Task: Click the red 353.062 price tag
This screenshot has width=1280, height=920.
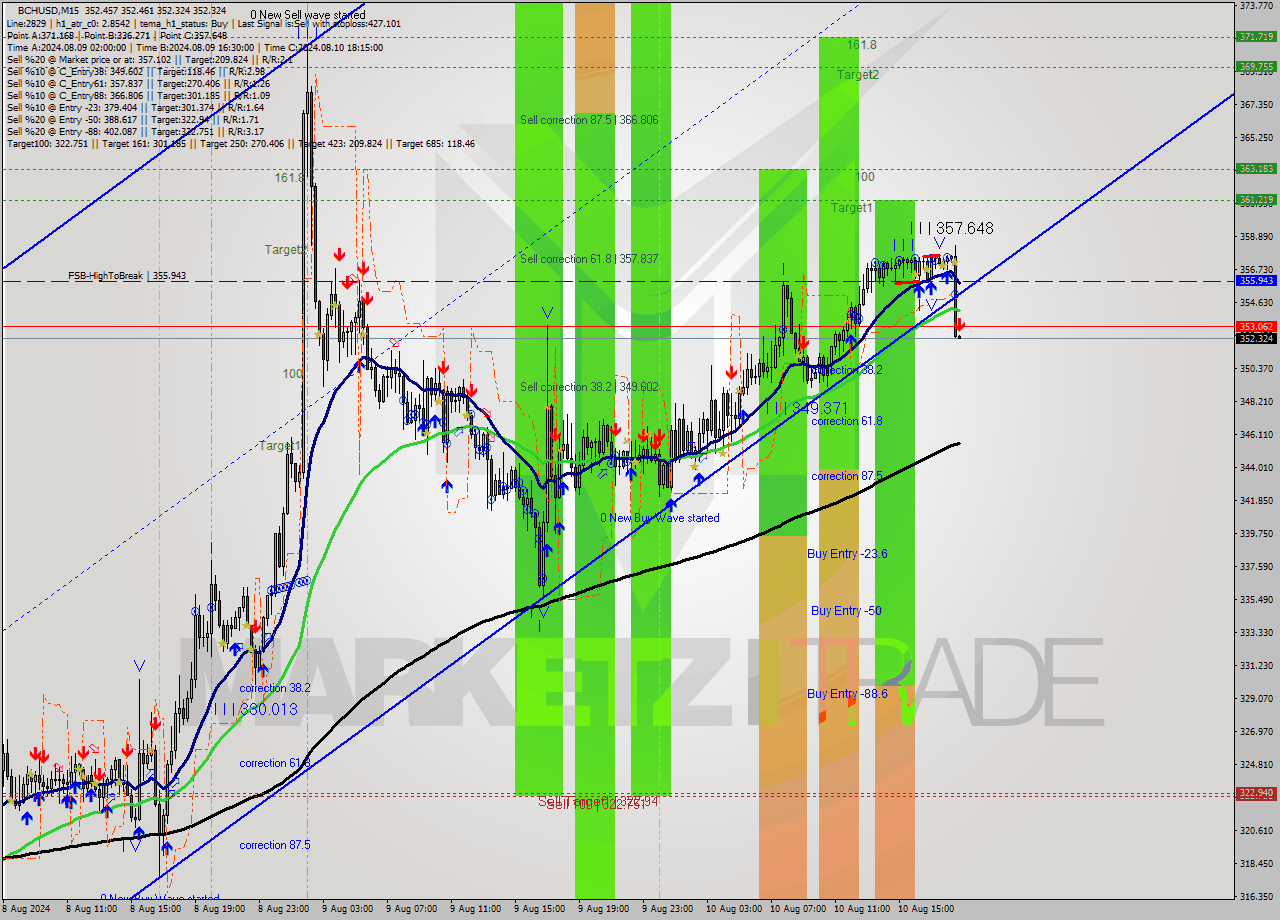Action: [x=1256, y=326]
